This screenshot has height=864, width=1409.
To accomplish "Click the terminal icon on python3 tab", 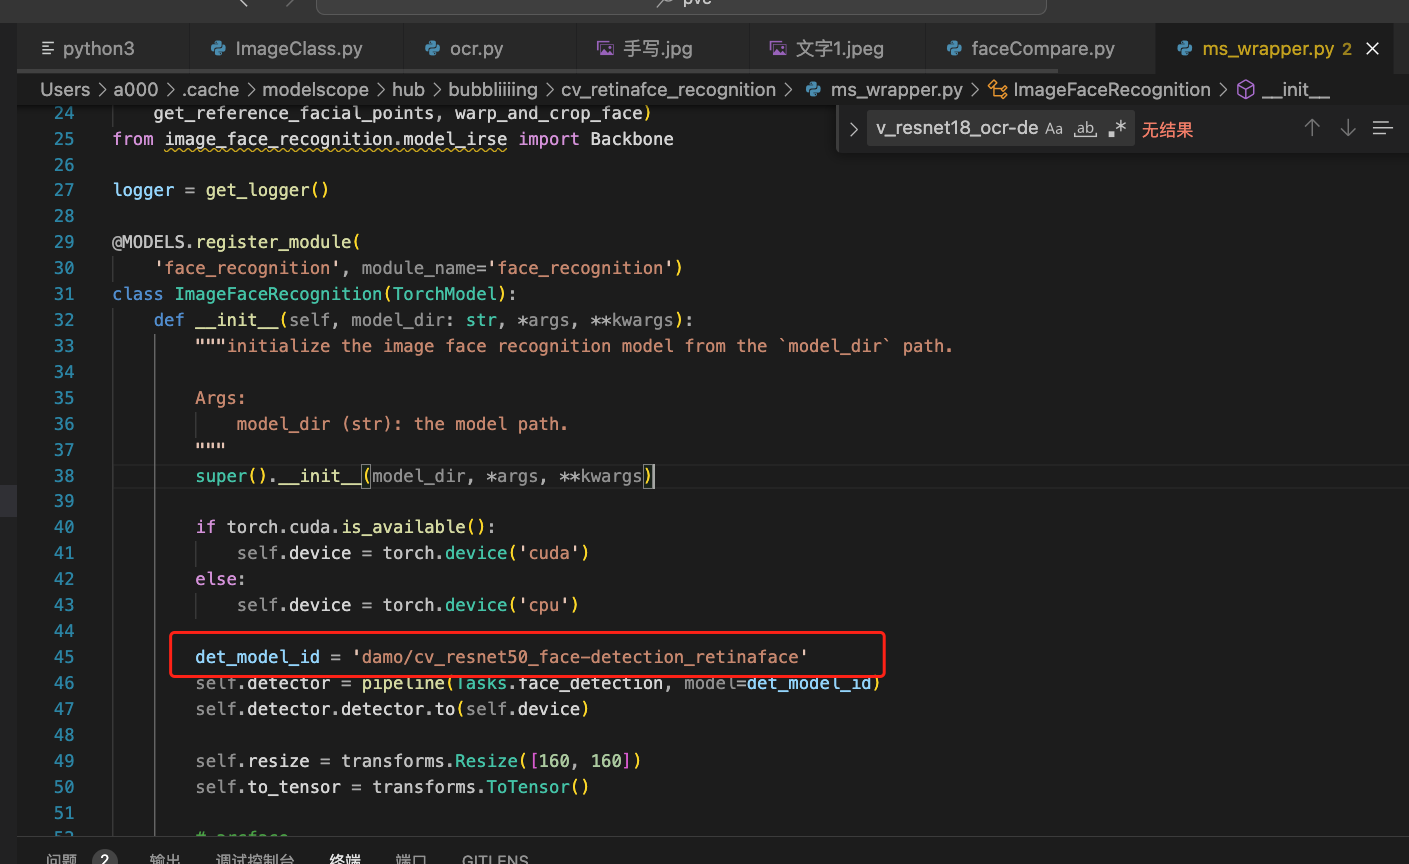I will pos(48,48).
